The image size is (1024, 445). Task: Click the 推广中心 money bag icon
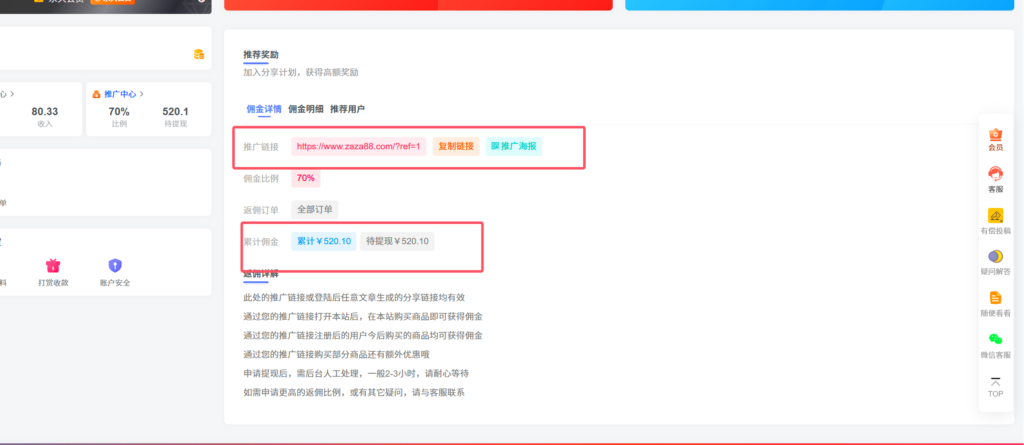click(x=97, y=94)
